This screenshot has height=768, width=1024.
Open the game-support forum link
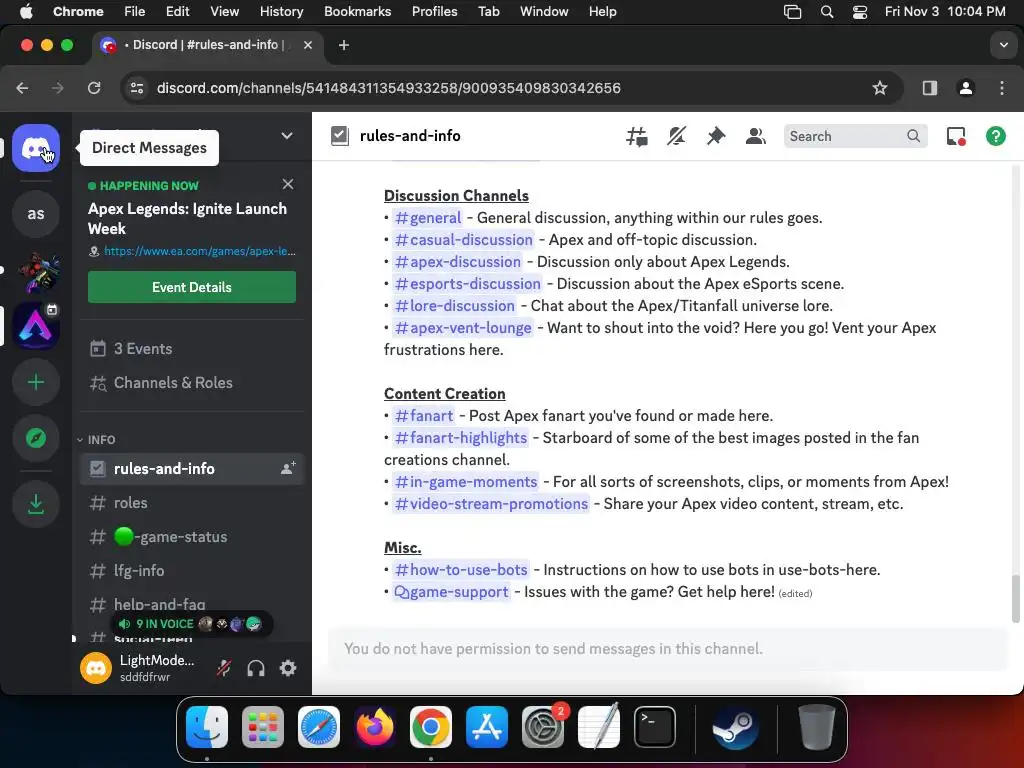451,592
